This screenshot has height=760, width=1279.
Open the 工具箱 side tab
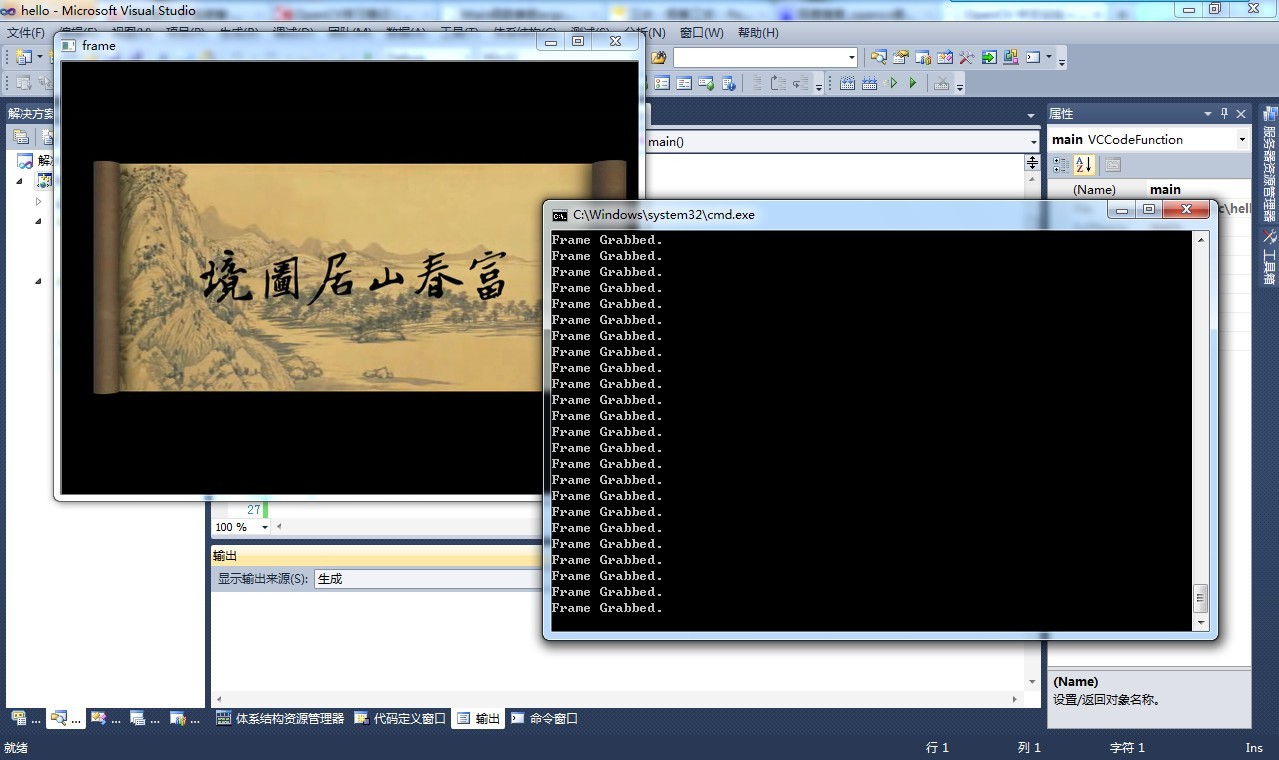1269,257
